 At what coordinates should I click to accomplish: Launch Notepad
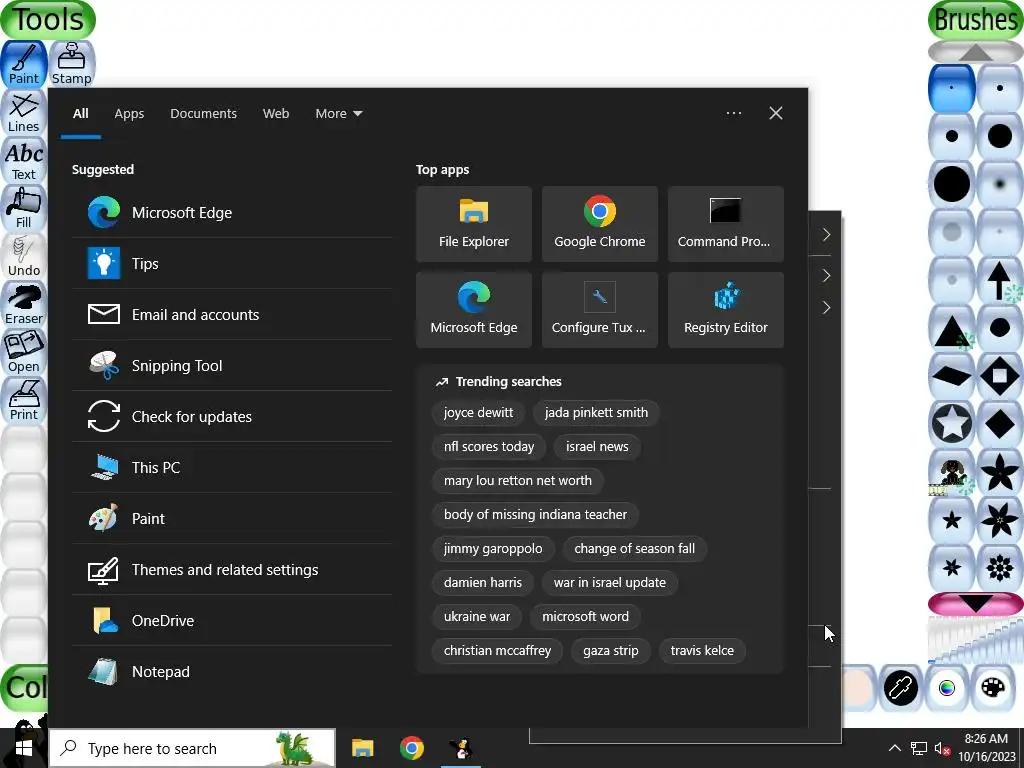[x=232, y=671]
